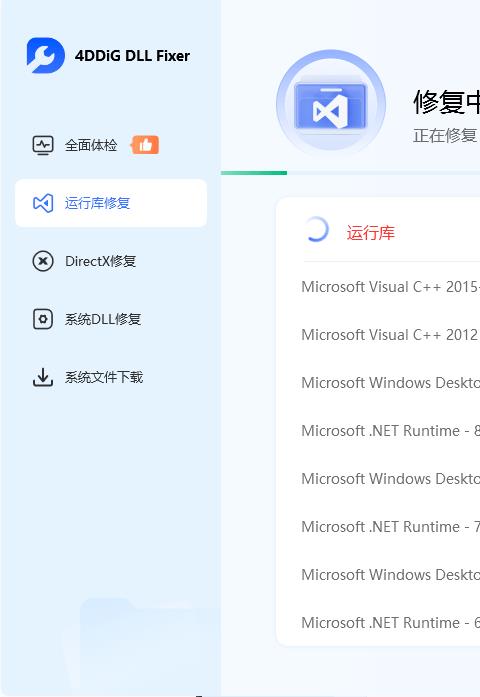
Task: Select the Microsoft .NET Runtime - 6 row
Action: (x=391, y=623)
